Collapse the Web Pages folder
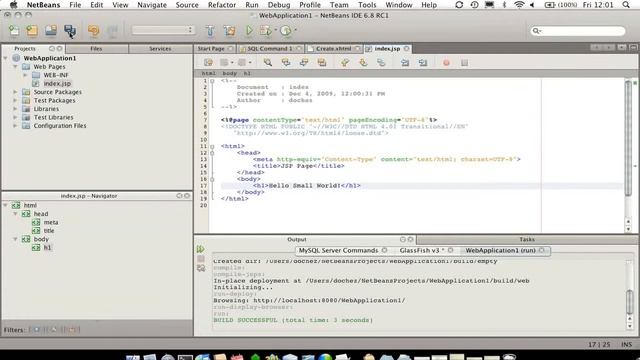Viewport: 640px width, 360px height. tap(15, 67)
